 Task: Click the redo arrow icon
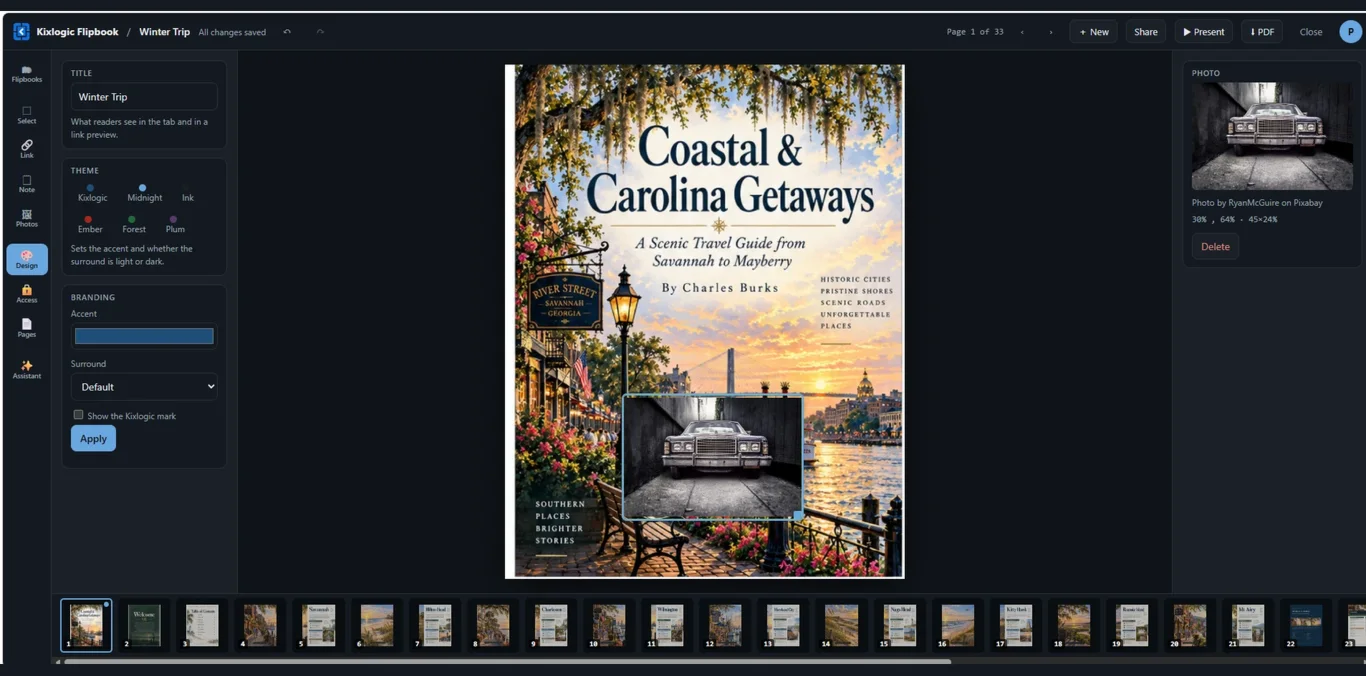point(320,32)
